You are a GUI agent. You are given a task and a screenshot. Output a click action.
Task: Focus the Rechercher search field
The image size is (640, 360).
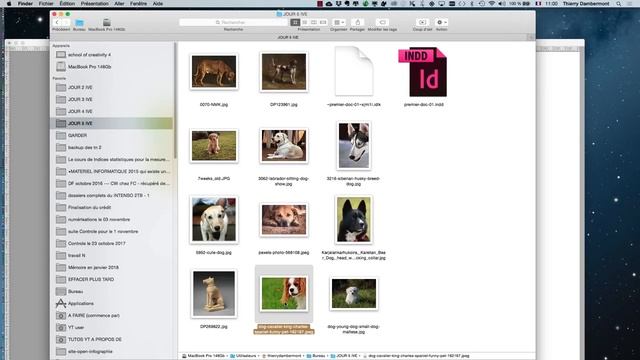[x=233, y=22]
